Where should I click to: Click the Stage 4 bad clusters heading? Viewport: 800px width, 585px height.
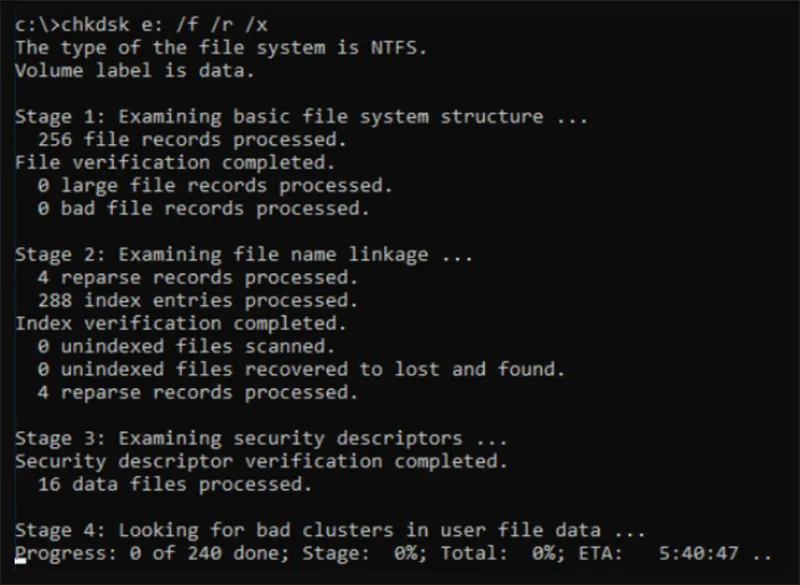point(330,530)
